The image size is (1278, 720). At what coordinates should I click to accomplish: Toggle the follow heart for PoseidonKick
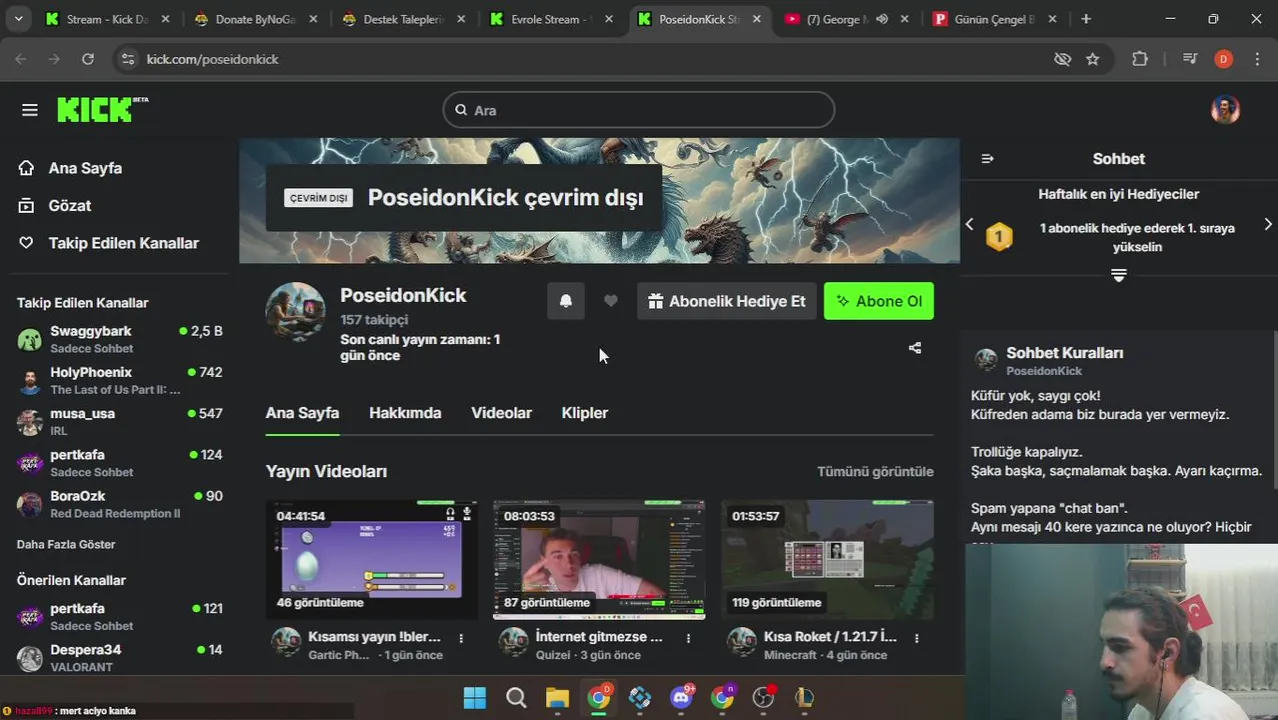point(610,301)
